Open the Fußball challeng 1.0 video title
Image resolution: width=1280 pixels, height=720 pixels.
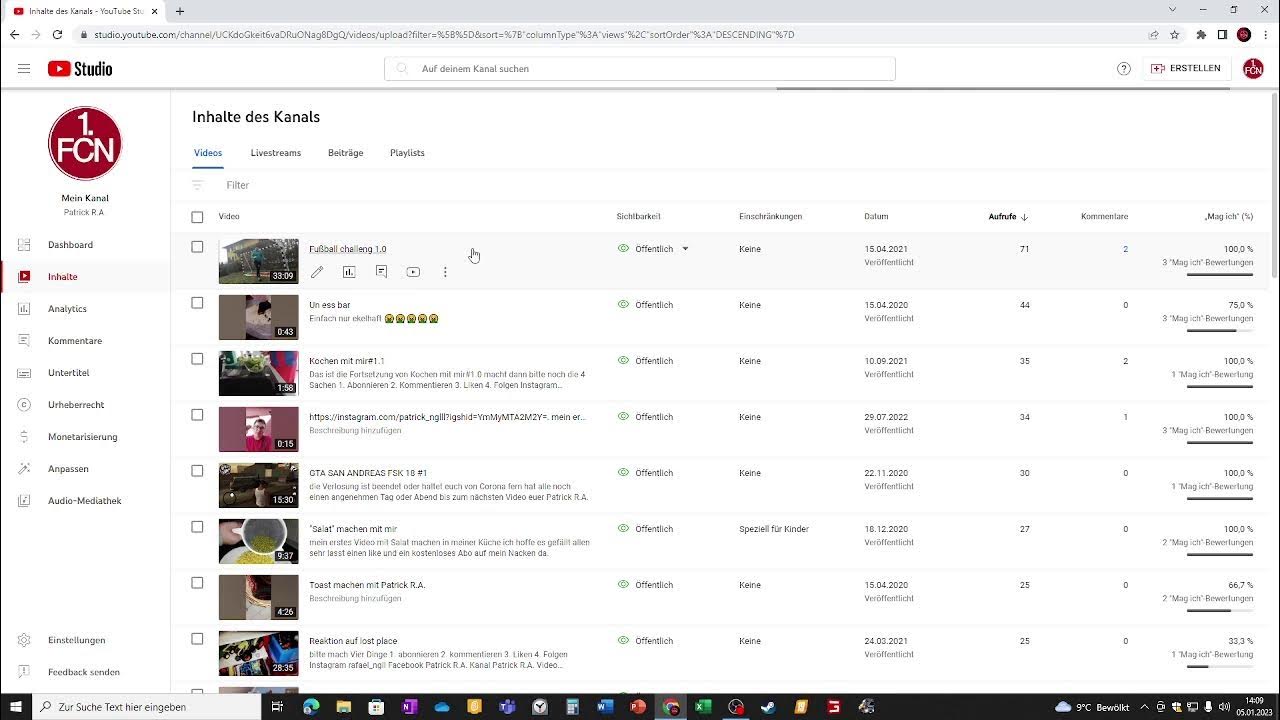coord(347,249)
